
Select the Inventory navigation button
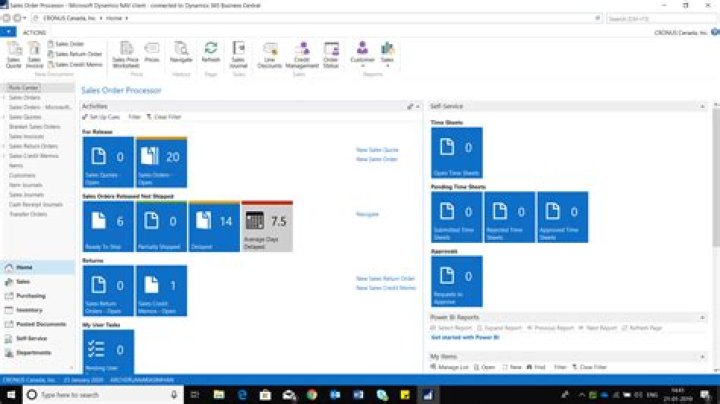pos(38,310)
